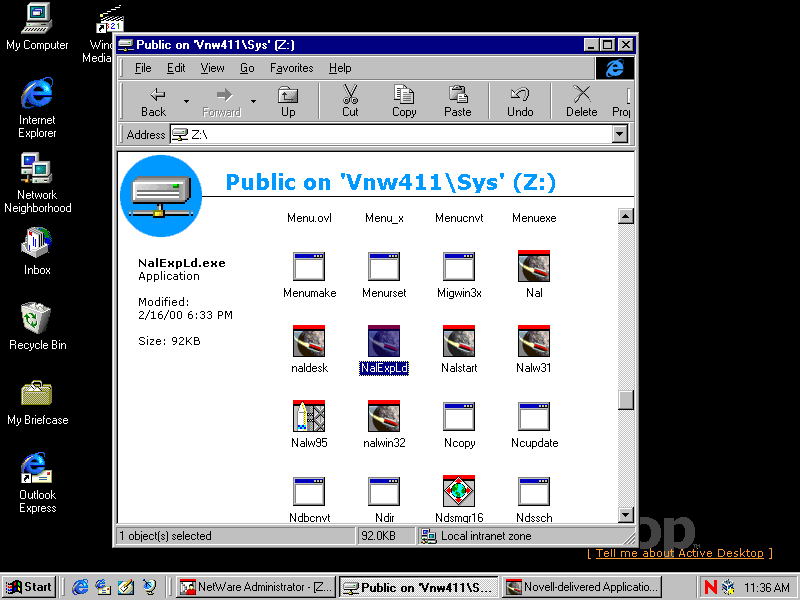Open the Back history dropdown arrow

(186, 102)
